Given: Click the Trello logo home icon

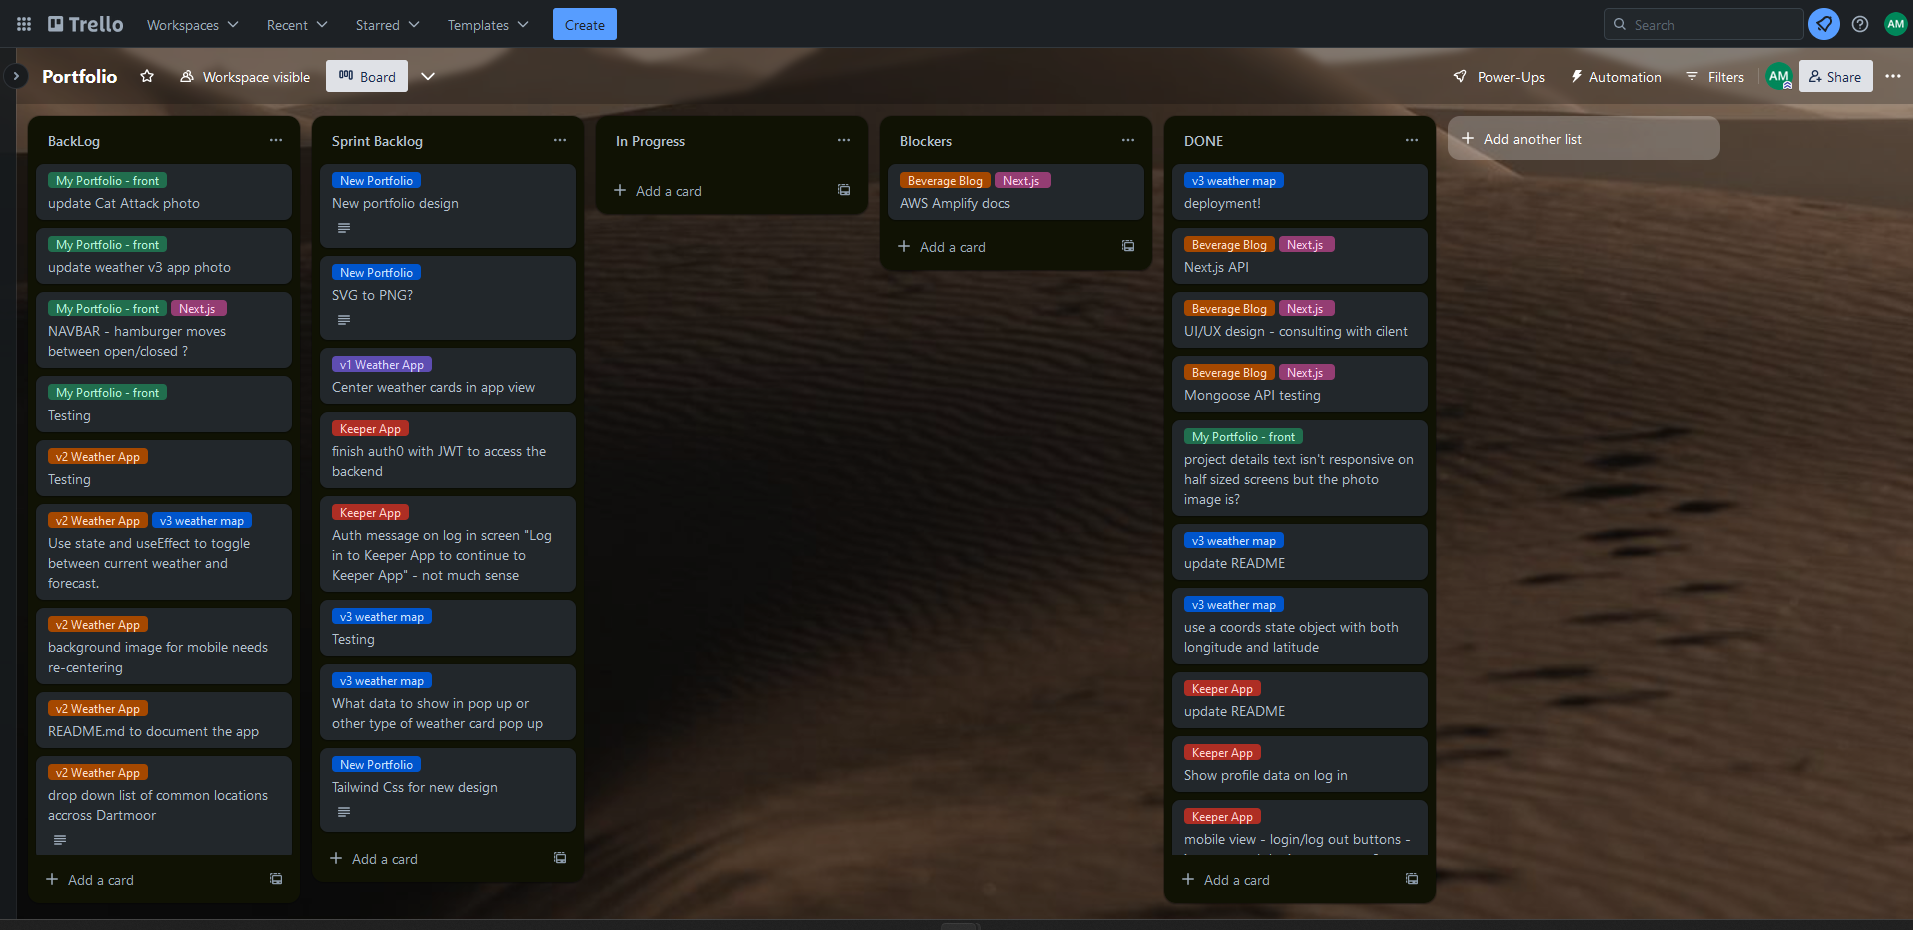Looking at the screenshot, I should tap(86, 24).
